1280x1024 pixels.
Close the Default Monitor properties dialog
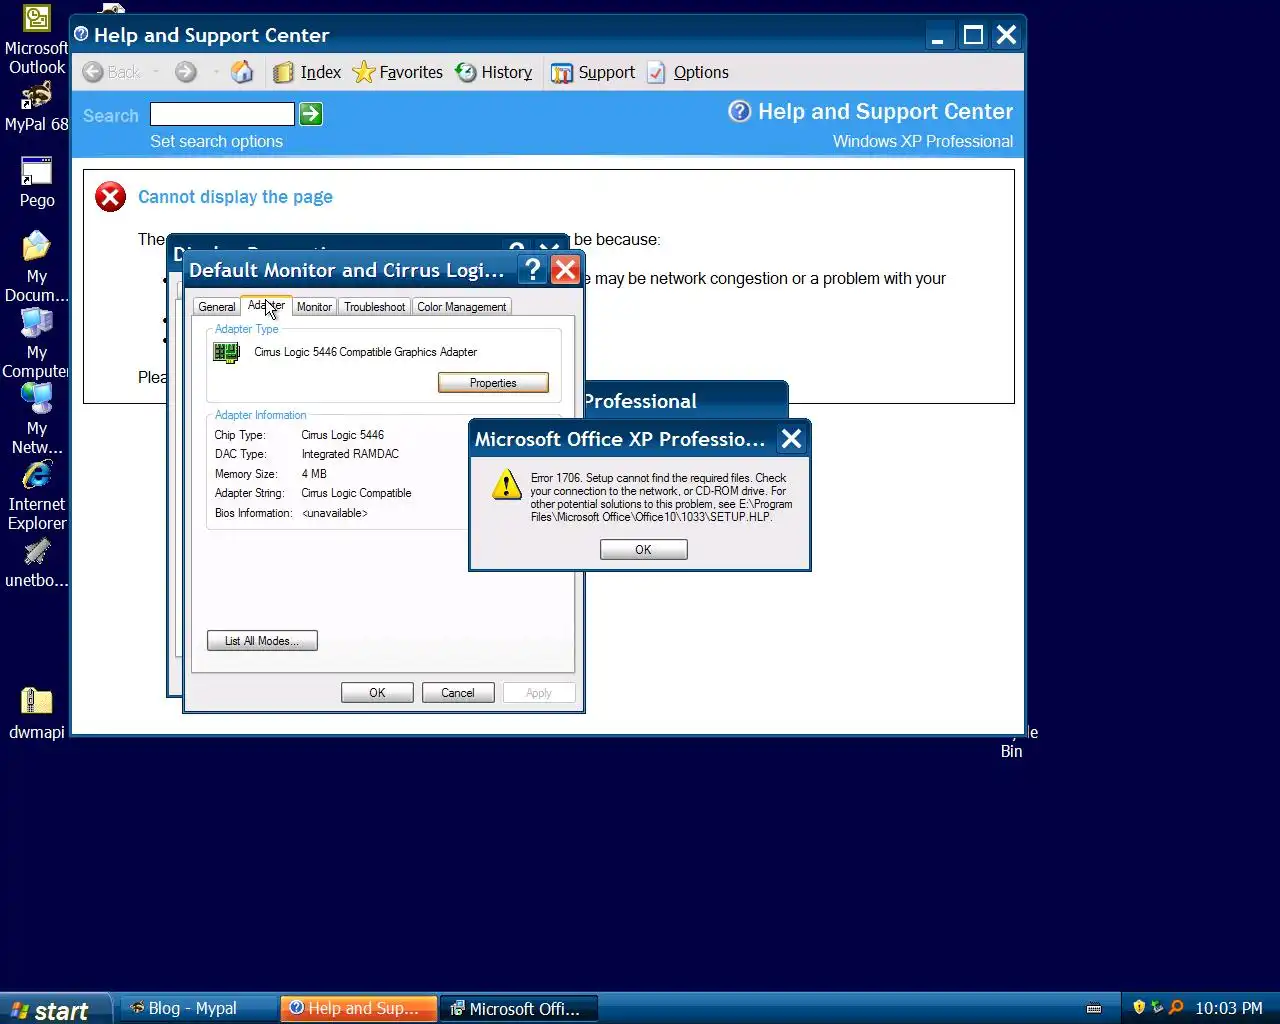click(565, 270)
